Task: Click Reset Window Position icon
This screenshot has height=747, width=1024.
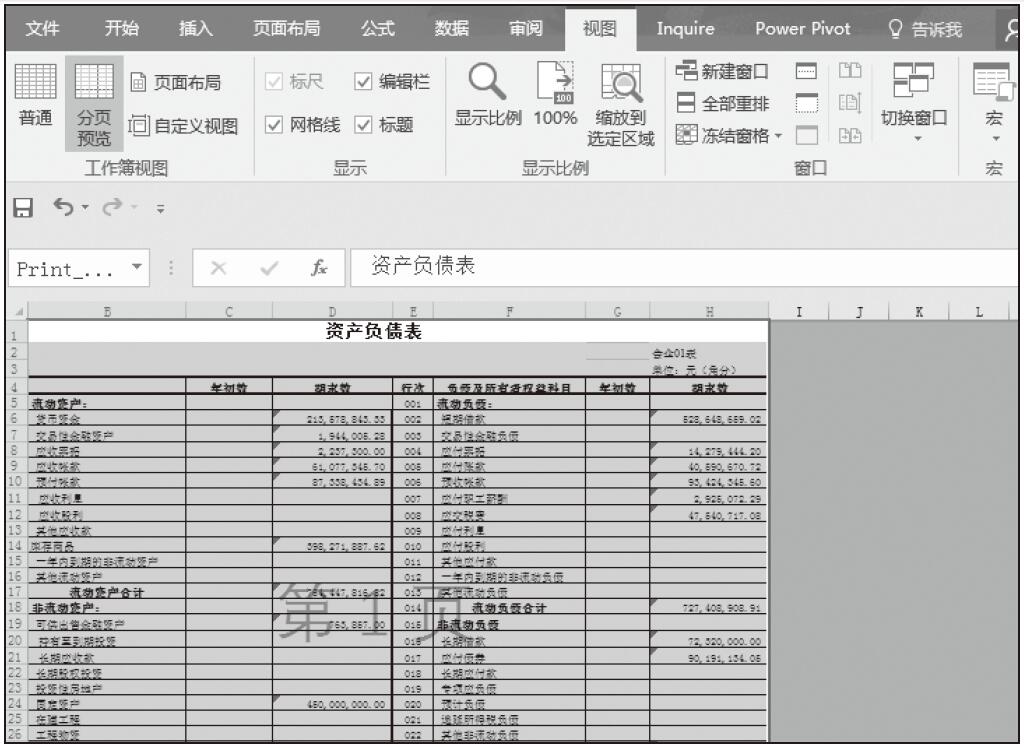Action: tap(850, 135)
